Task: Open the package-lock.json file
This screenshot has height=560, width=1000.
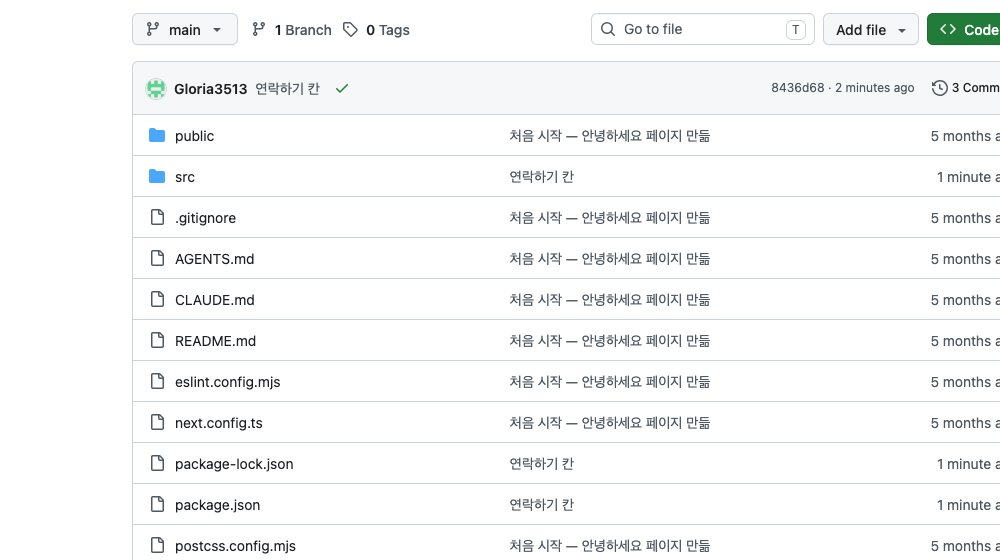Action: coord(234,464)
